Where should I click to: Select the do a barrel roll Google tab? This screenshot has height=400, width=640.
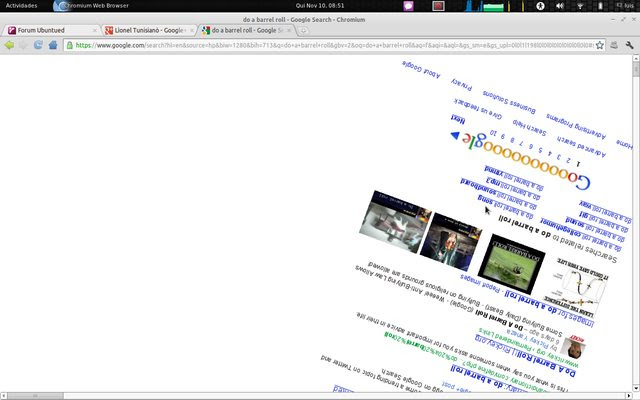pyautogui.click(x=246, y=30)
